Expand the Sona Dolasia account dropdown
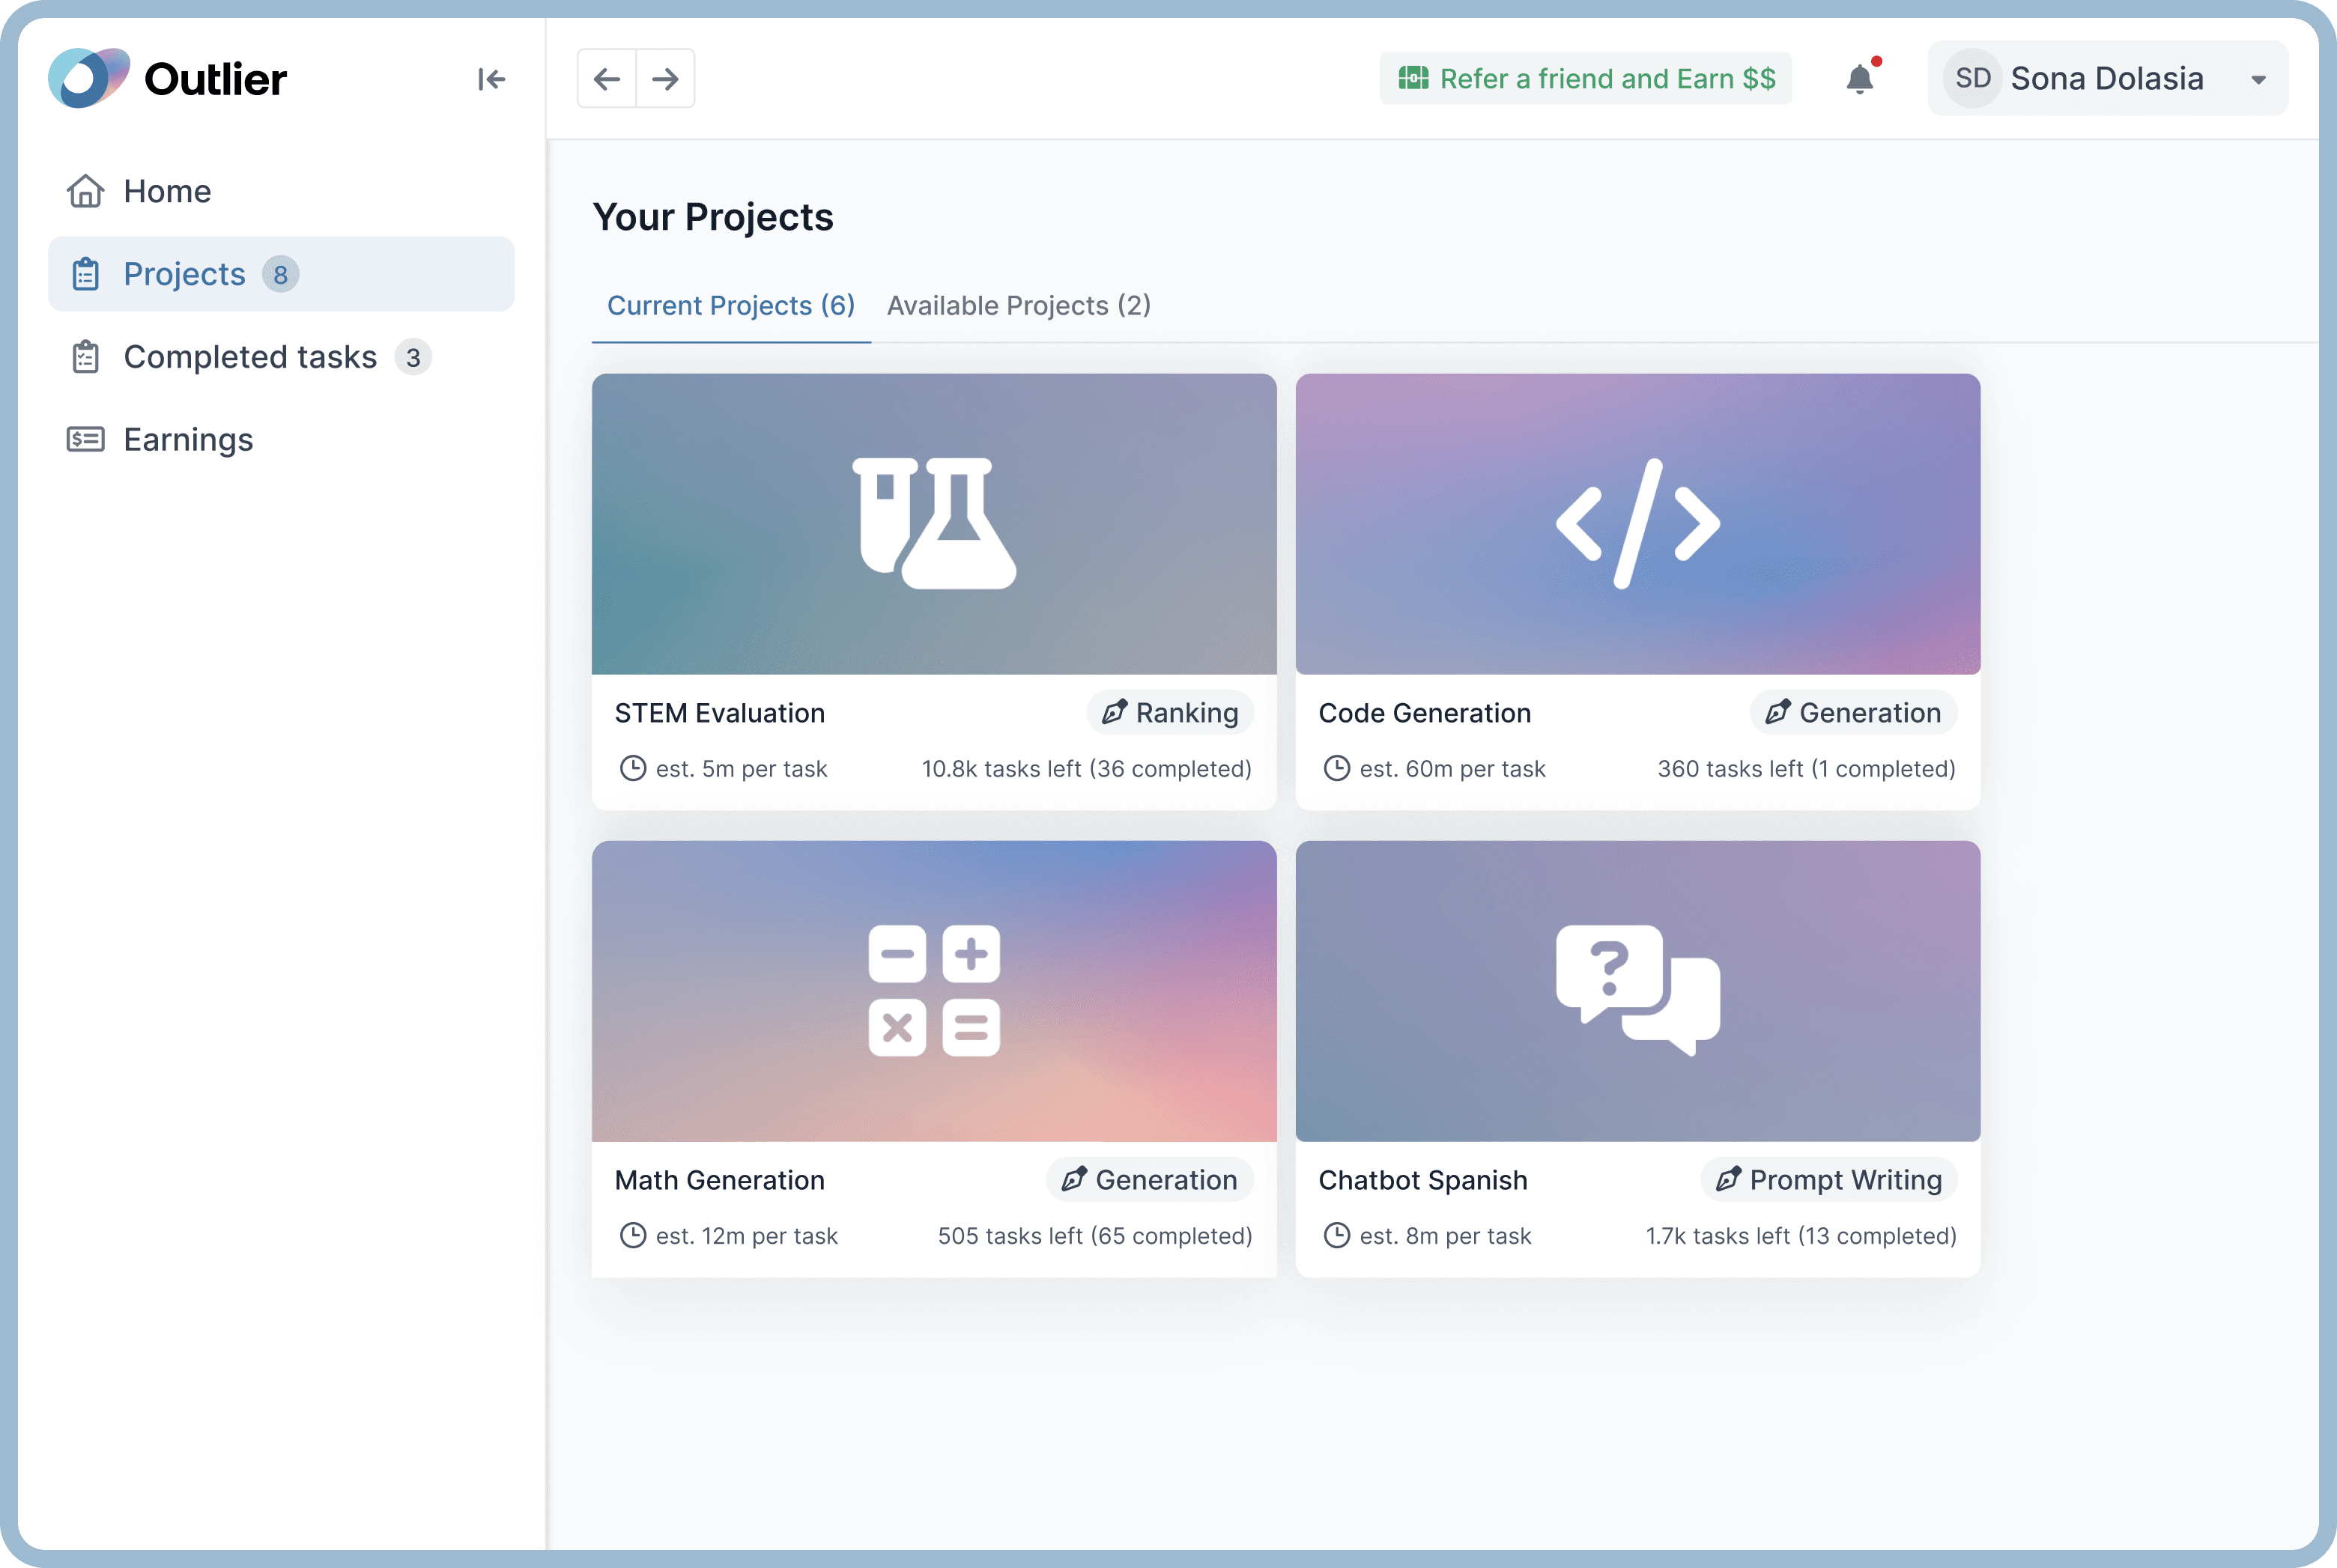 pyautogui.click(x=2258, y=80)
